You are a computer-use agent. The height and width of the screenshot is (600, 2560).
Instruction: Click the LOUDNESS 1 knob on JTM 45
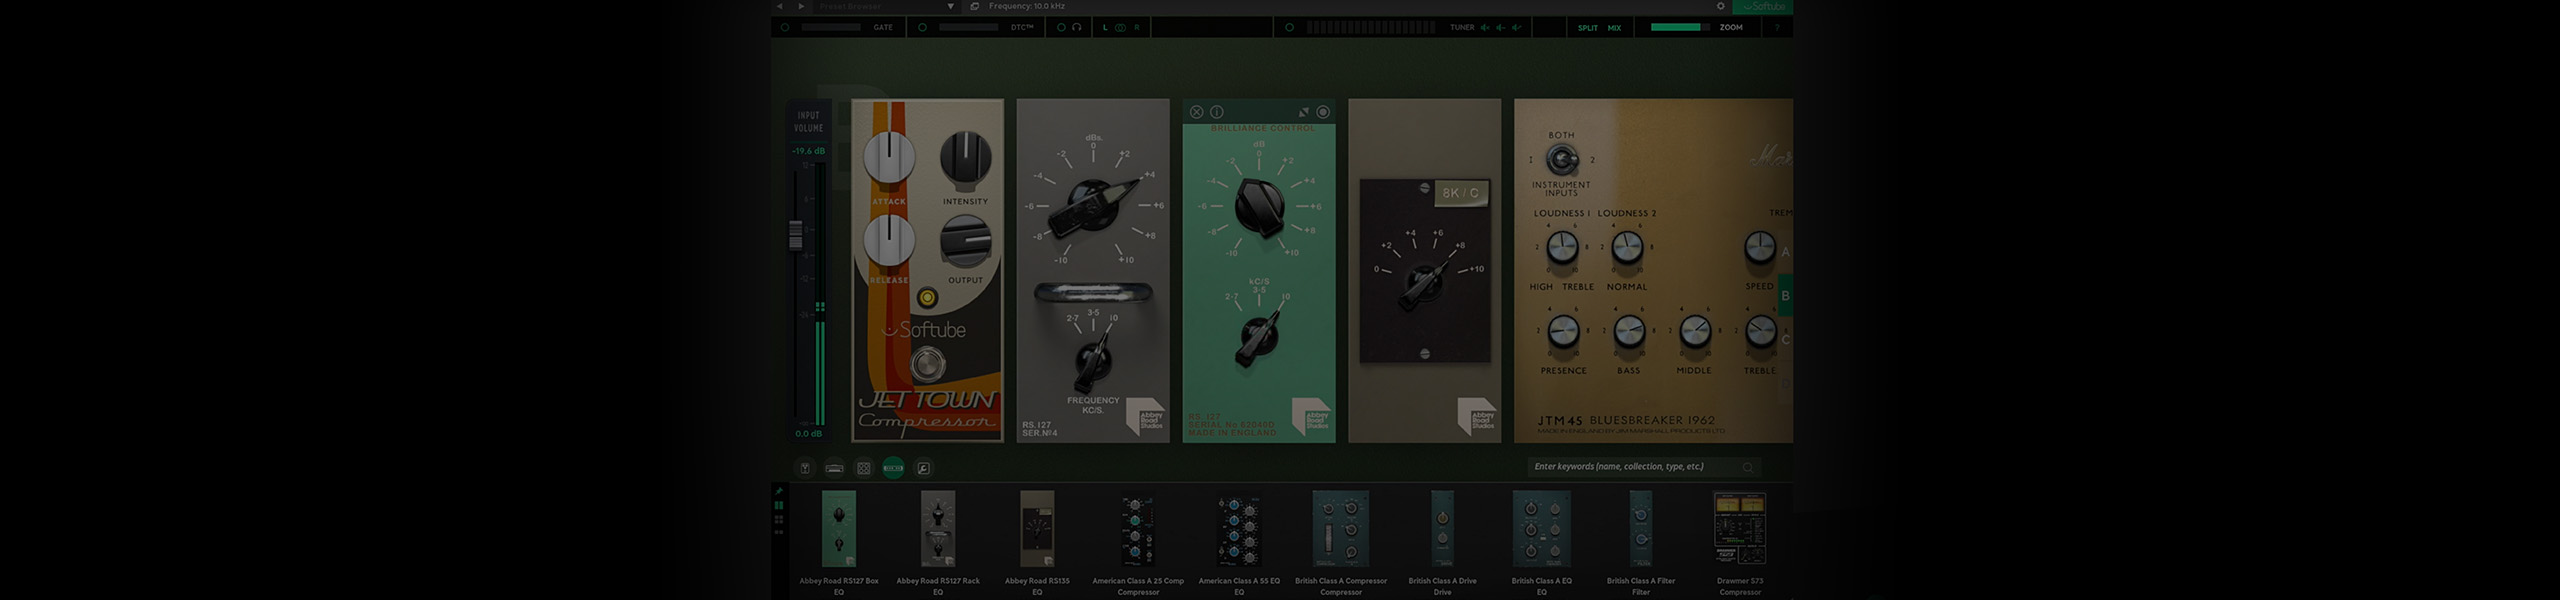(1562, 247)
